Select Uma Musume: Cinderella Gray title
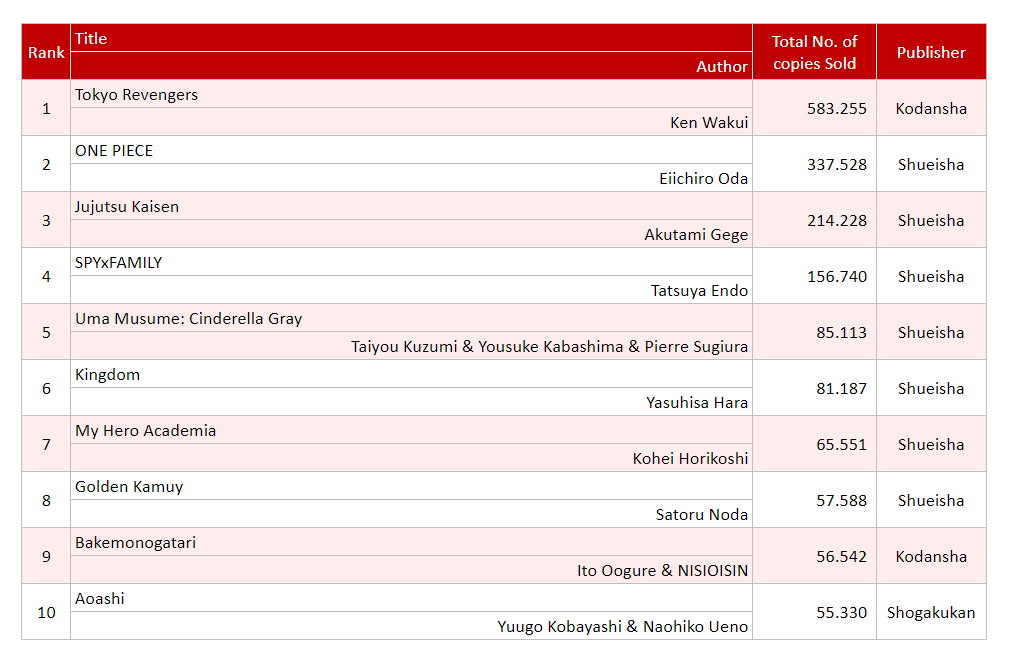The height and width of the screenshot is (669, 1010). (411, 318)
